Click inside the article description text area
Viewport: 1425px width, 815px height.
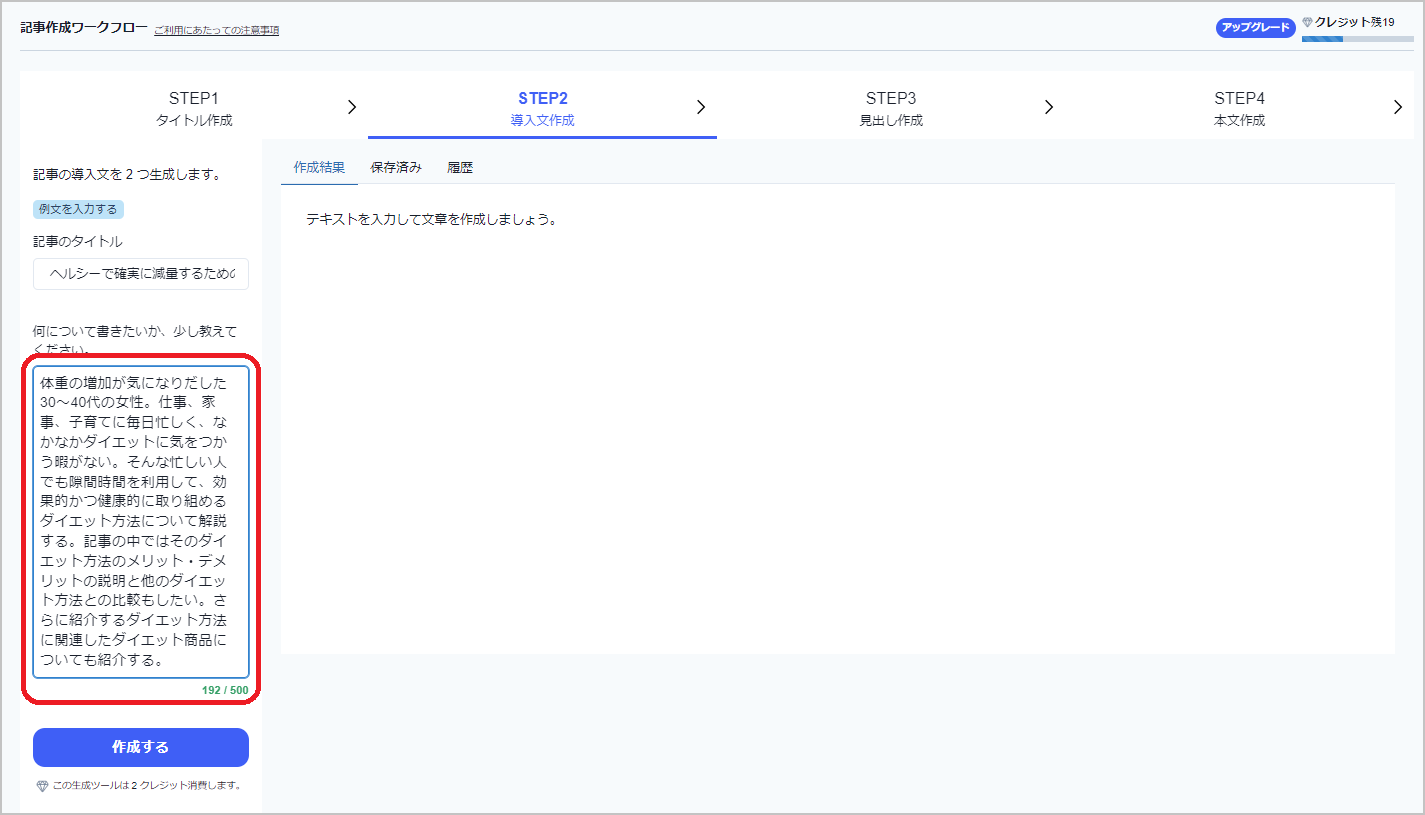(x=141, y=520)
